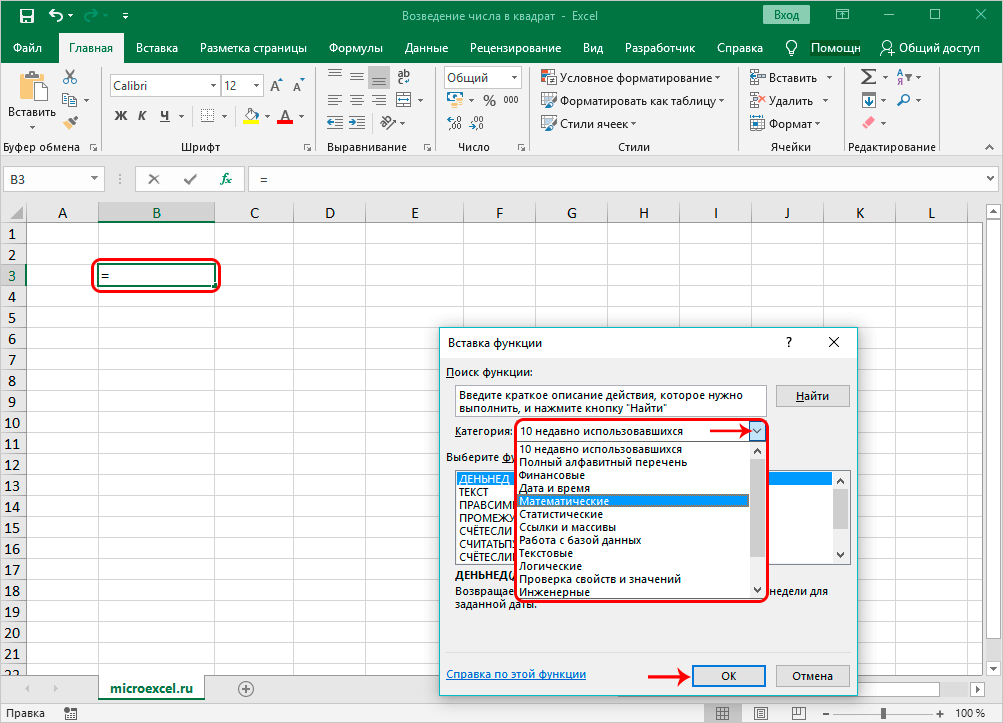
Task: Click the Insert Function fx icon
Action: point(226,179)
